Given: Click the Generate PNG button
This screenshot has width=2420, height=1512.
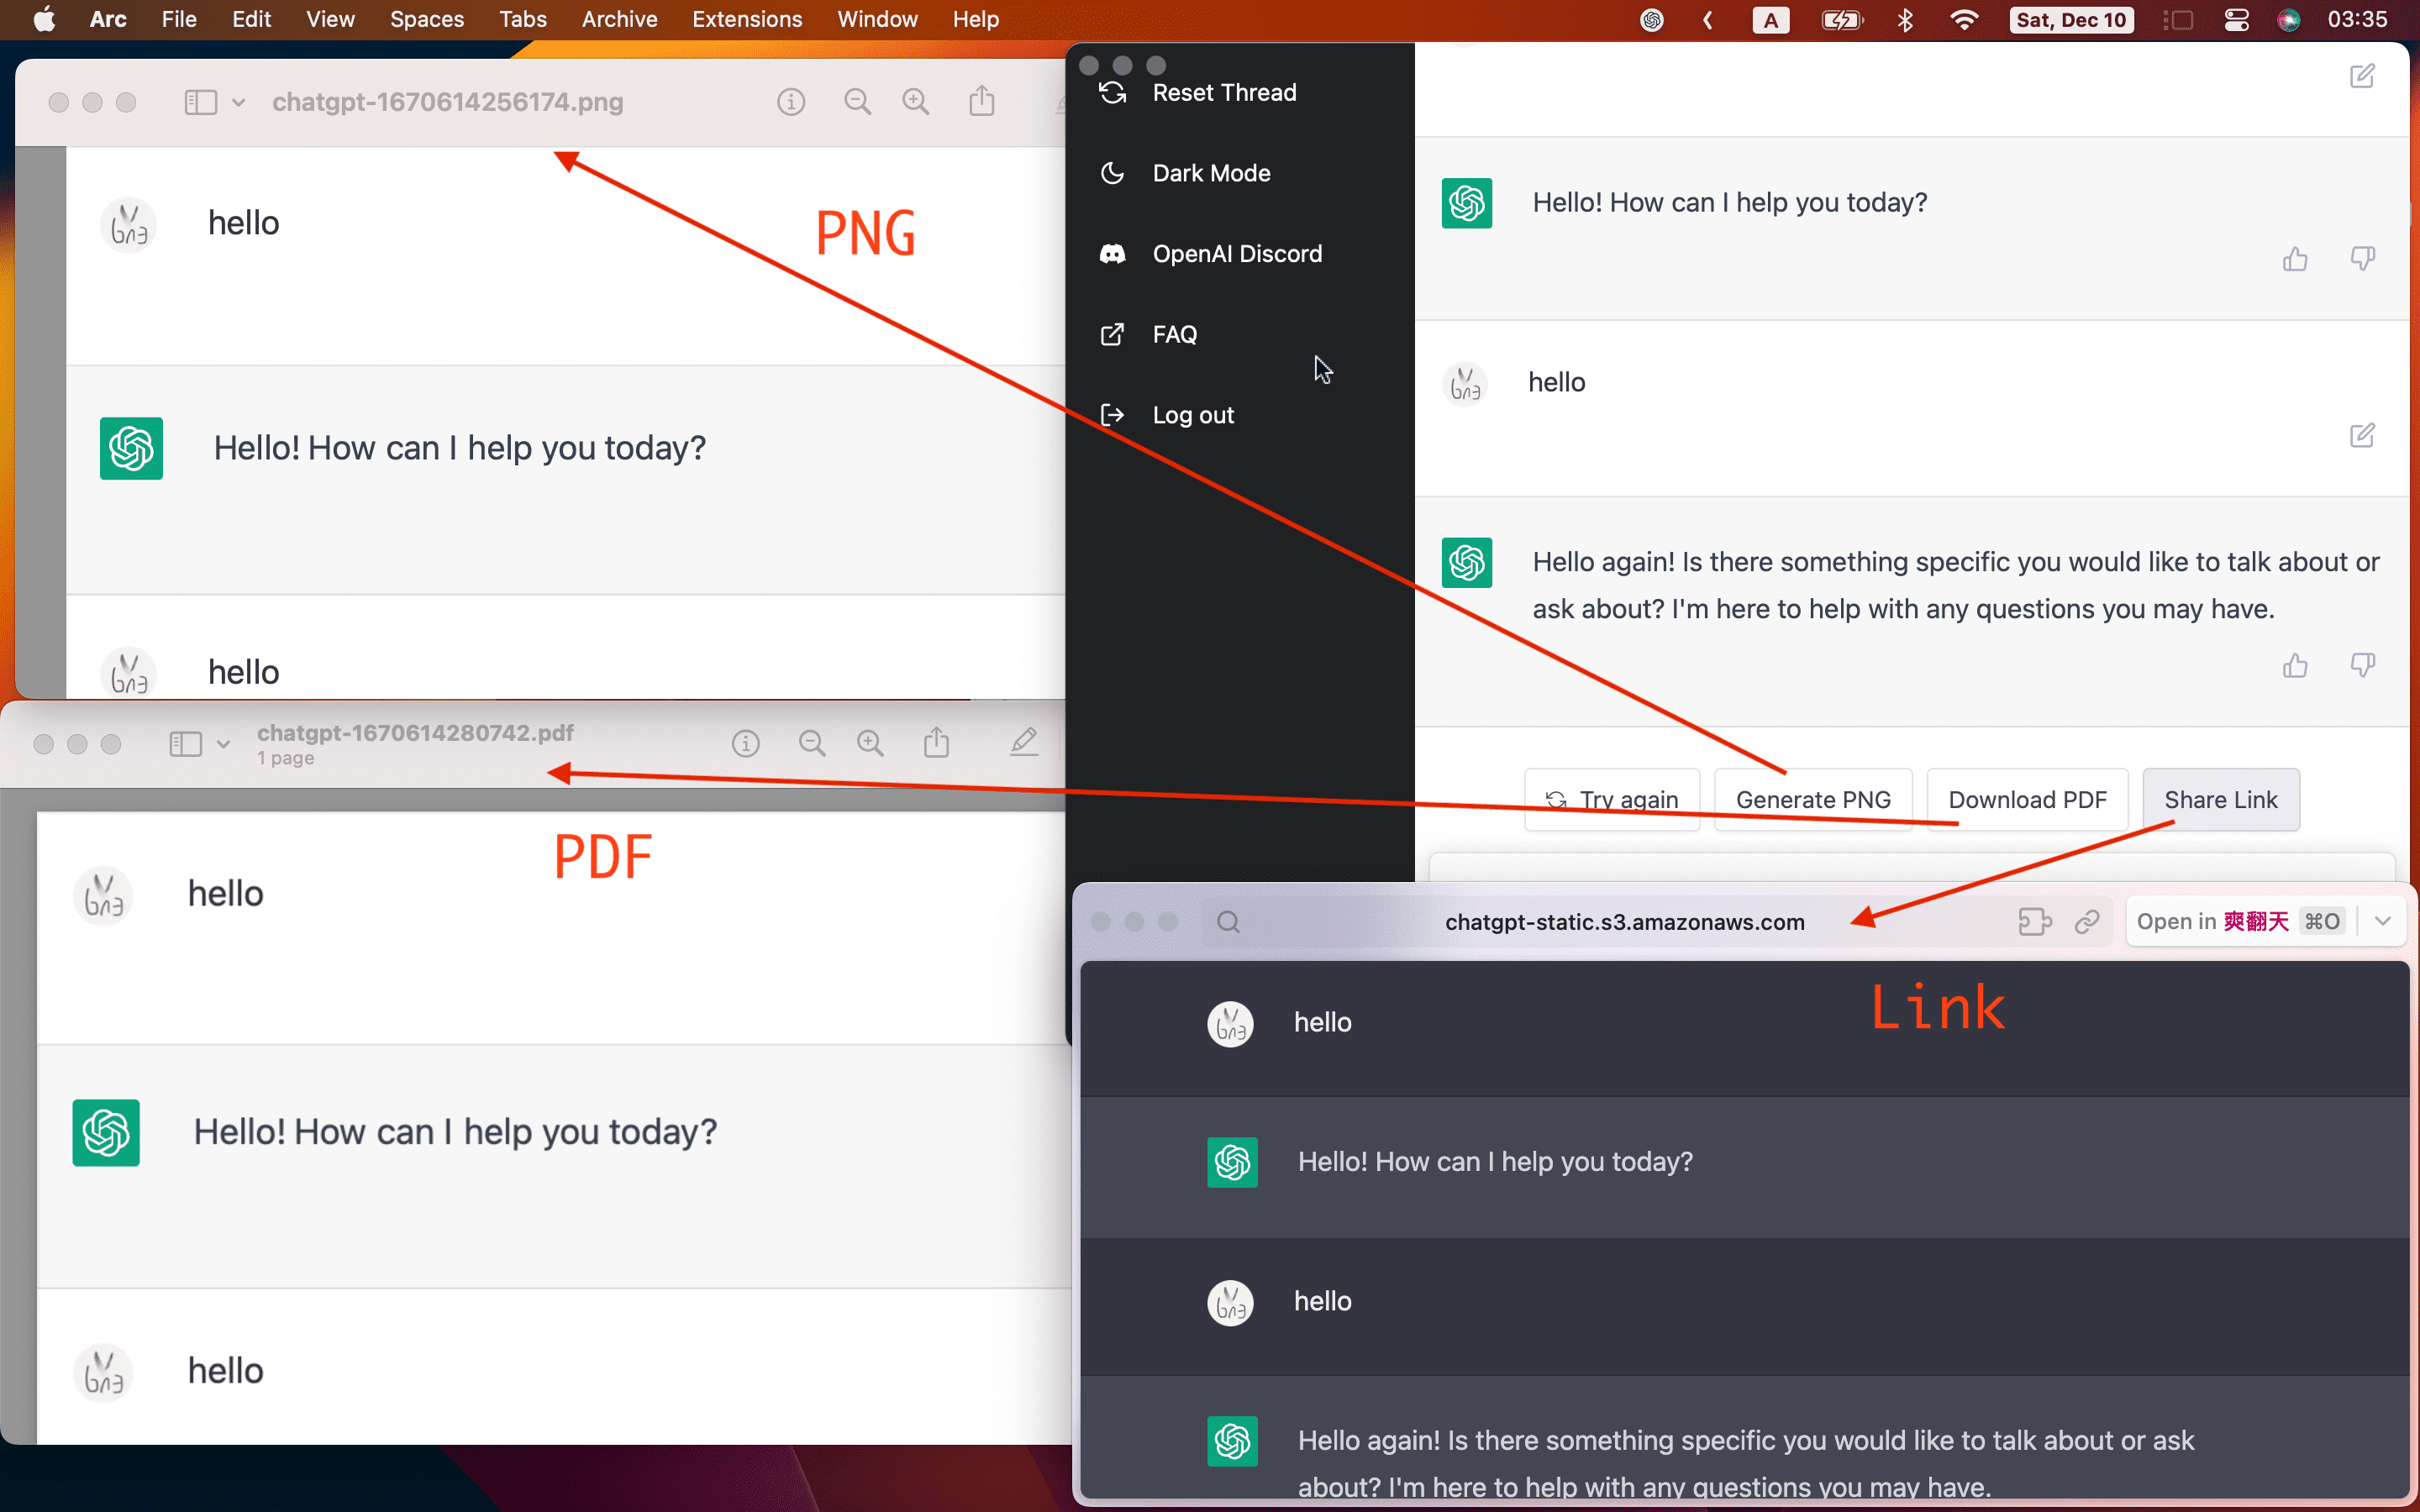Looking at the screenshot, I should click(1812, 800).
